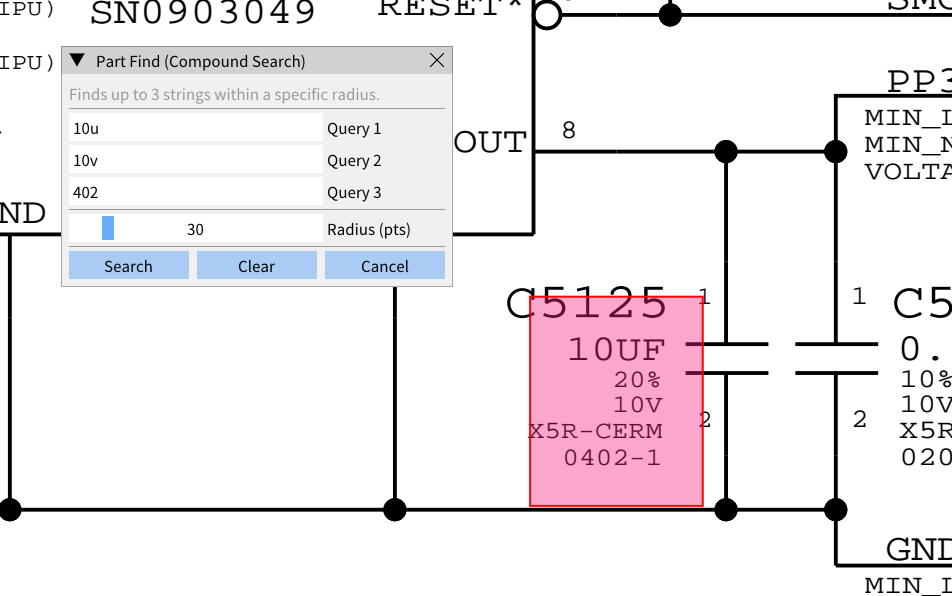This screenshot has width=952, height=596.
Task: Click junction dot above C5125 on OUT net
Action: point(727,152)
